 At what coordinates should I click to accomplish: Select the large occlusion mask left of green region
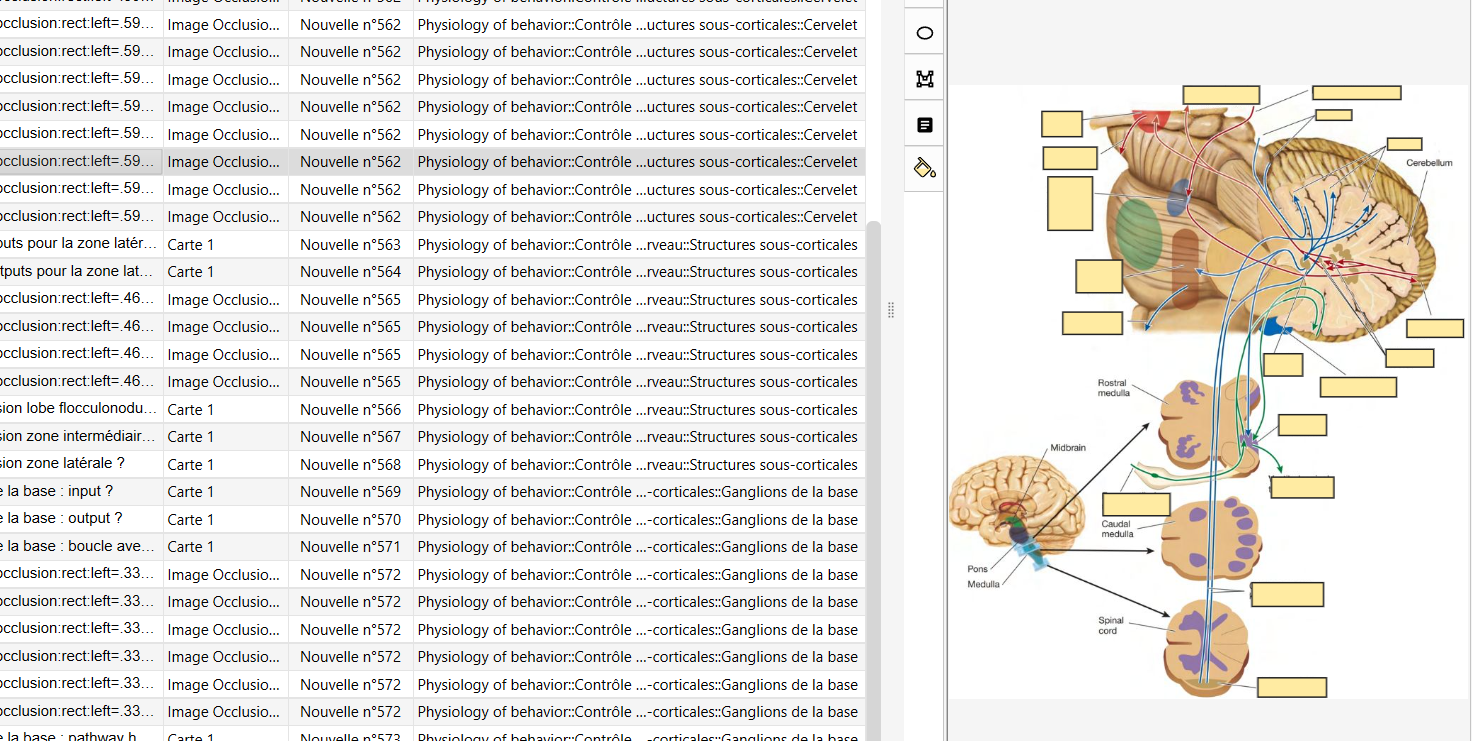click(1069, 203)
